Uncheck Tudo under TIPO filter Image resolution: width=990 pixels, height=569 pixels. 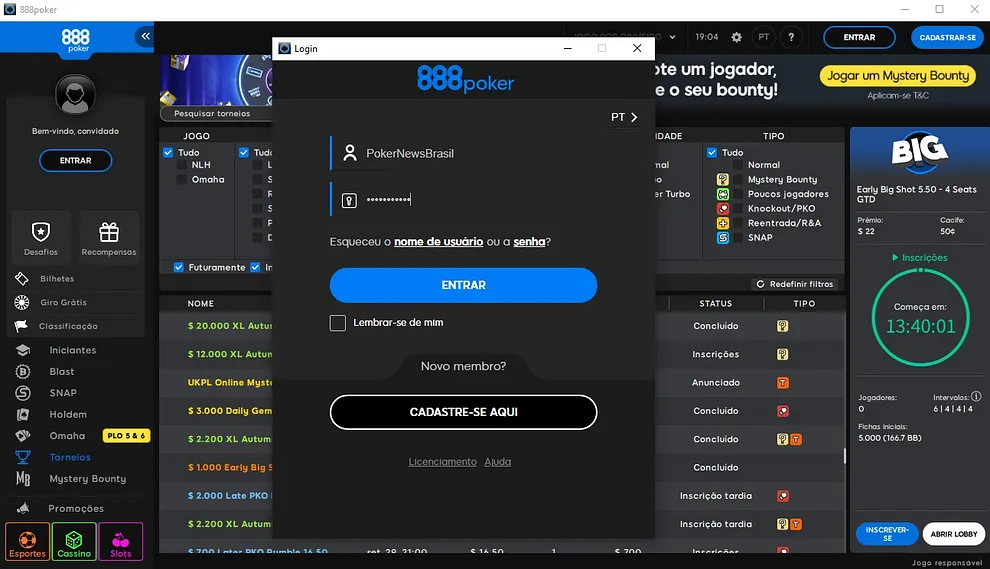click(x=712, y=152)
